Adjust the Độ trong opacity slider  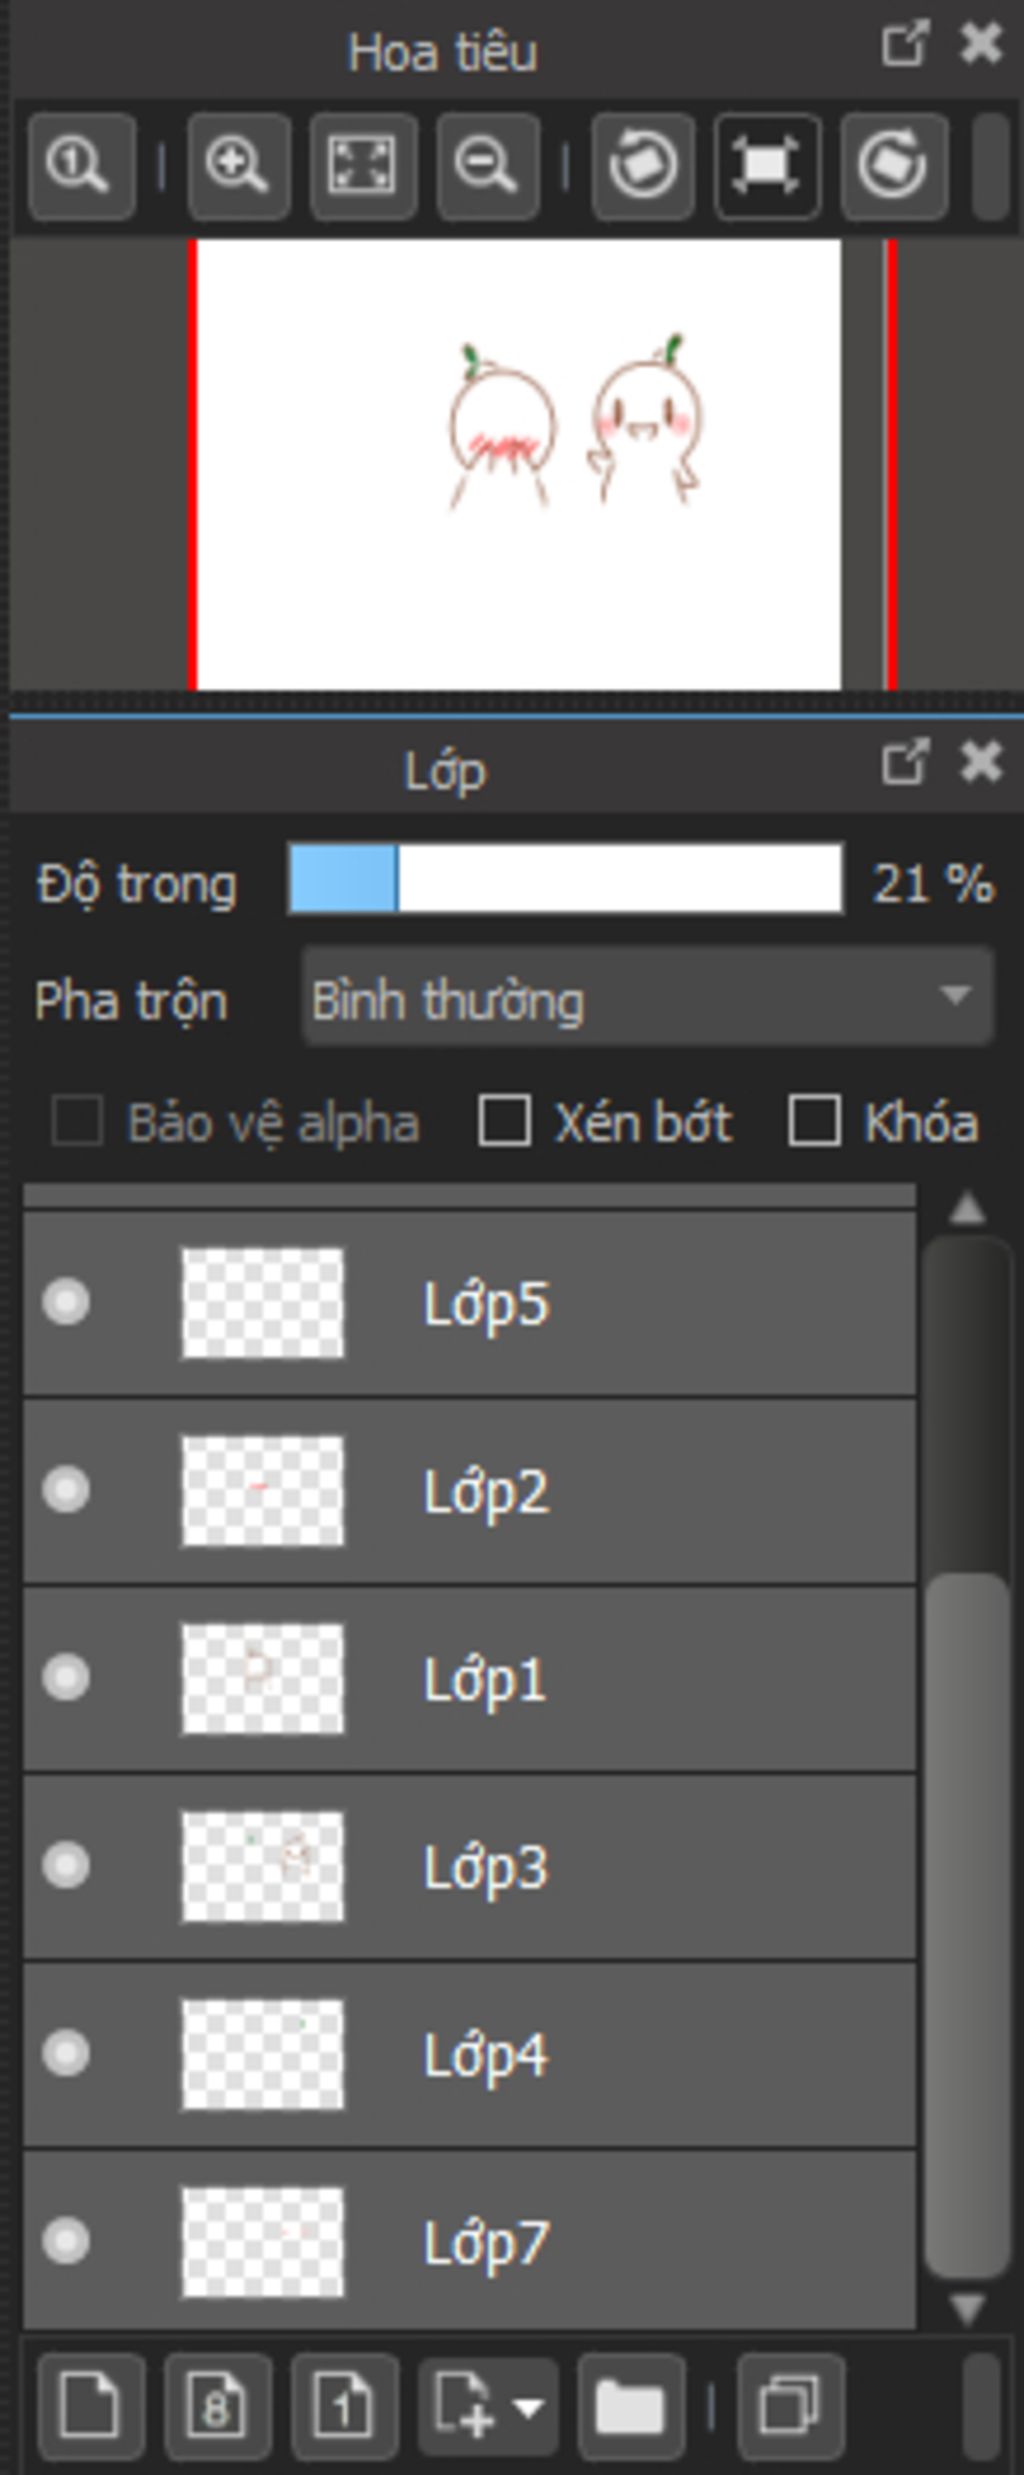(565, 879)
